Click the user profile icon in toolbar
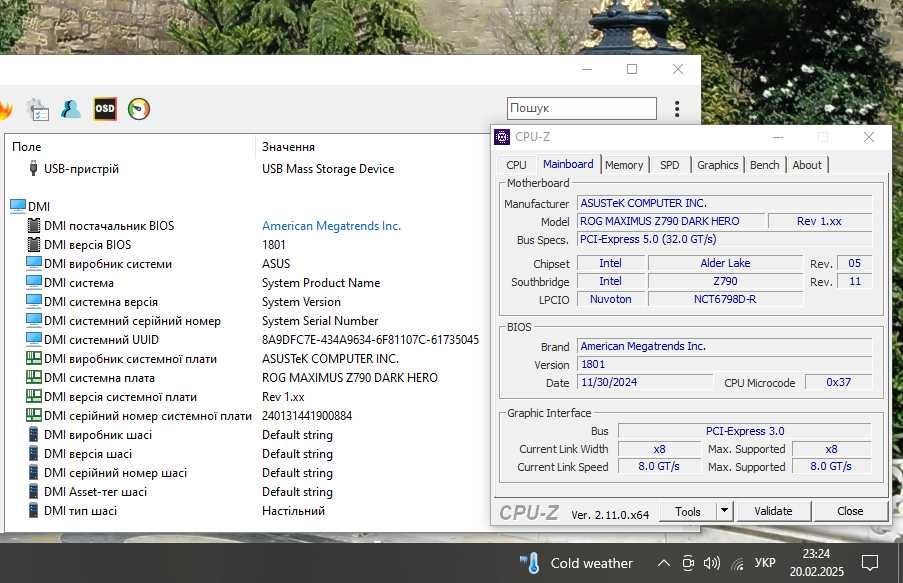The height and width of the screenshot is (583, 903). coord(71,108)
